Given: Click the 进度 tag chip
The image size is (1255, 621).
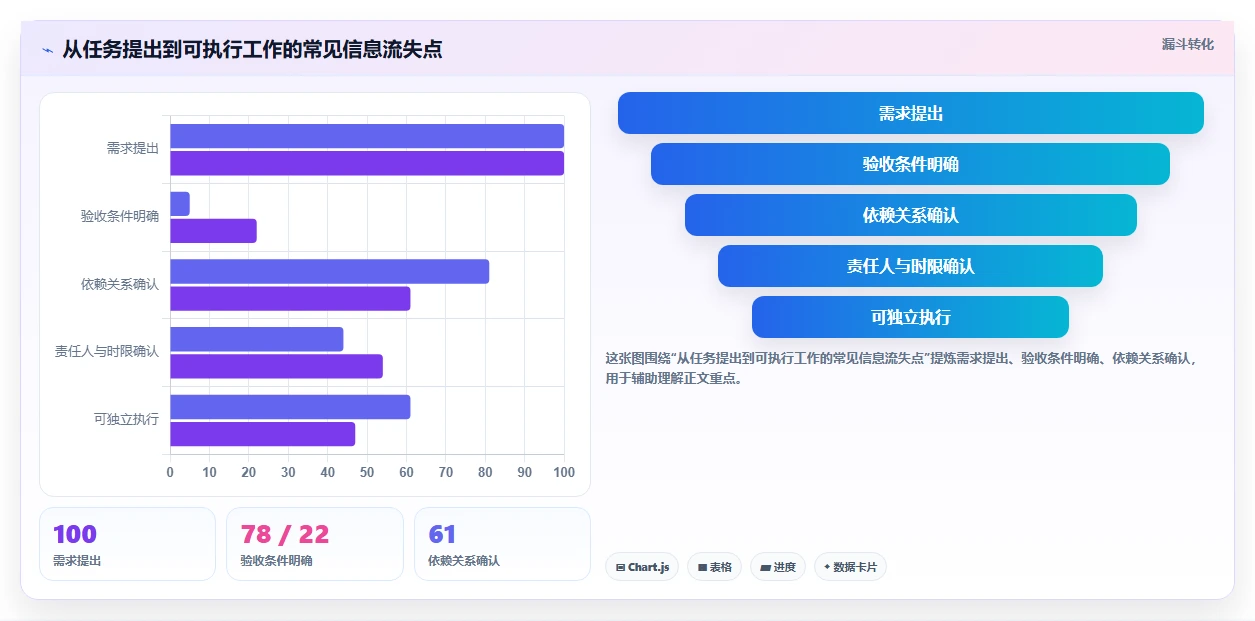Looking at the screenshot, I should 778,567.
